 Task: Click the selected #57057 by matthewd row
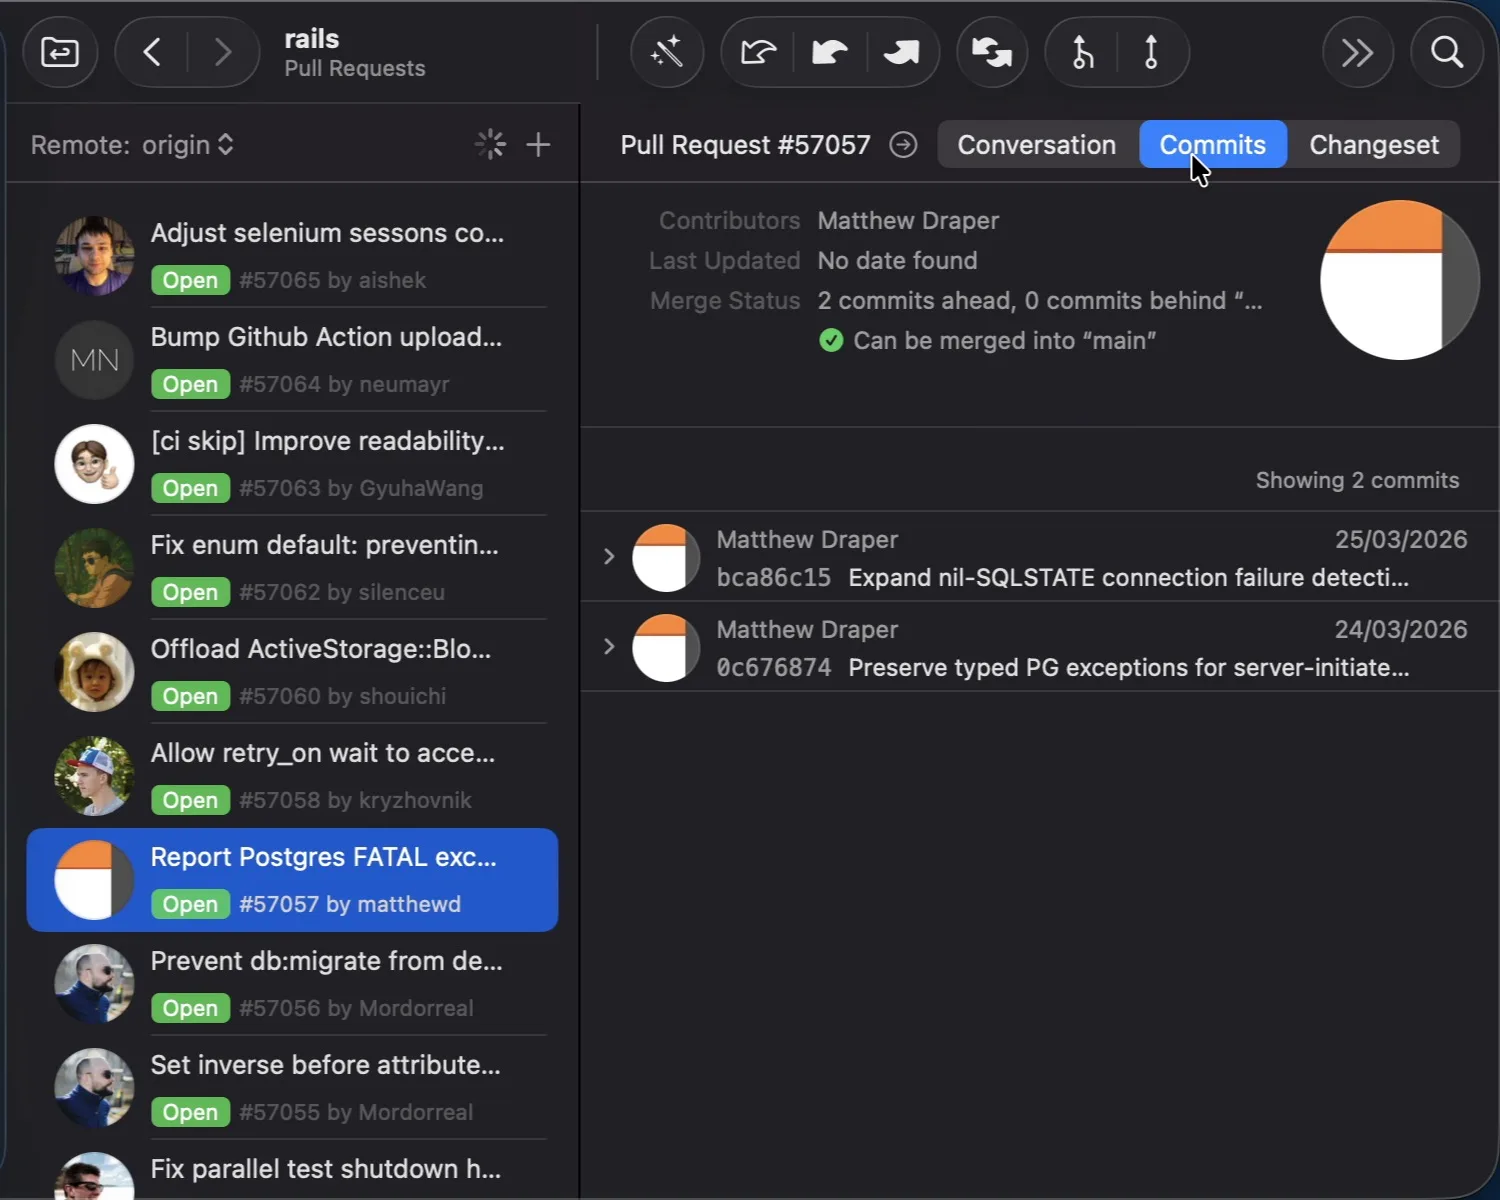292,880
